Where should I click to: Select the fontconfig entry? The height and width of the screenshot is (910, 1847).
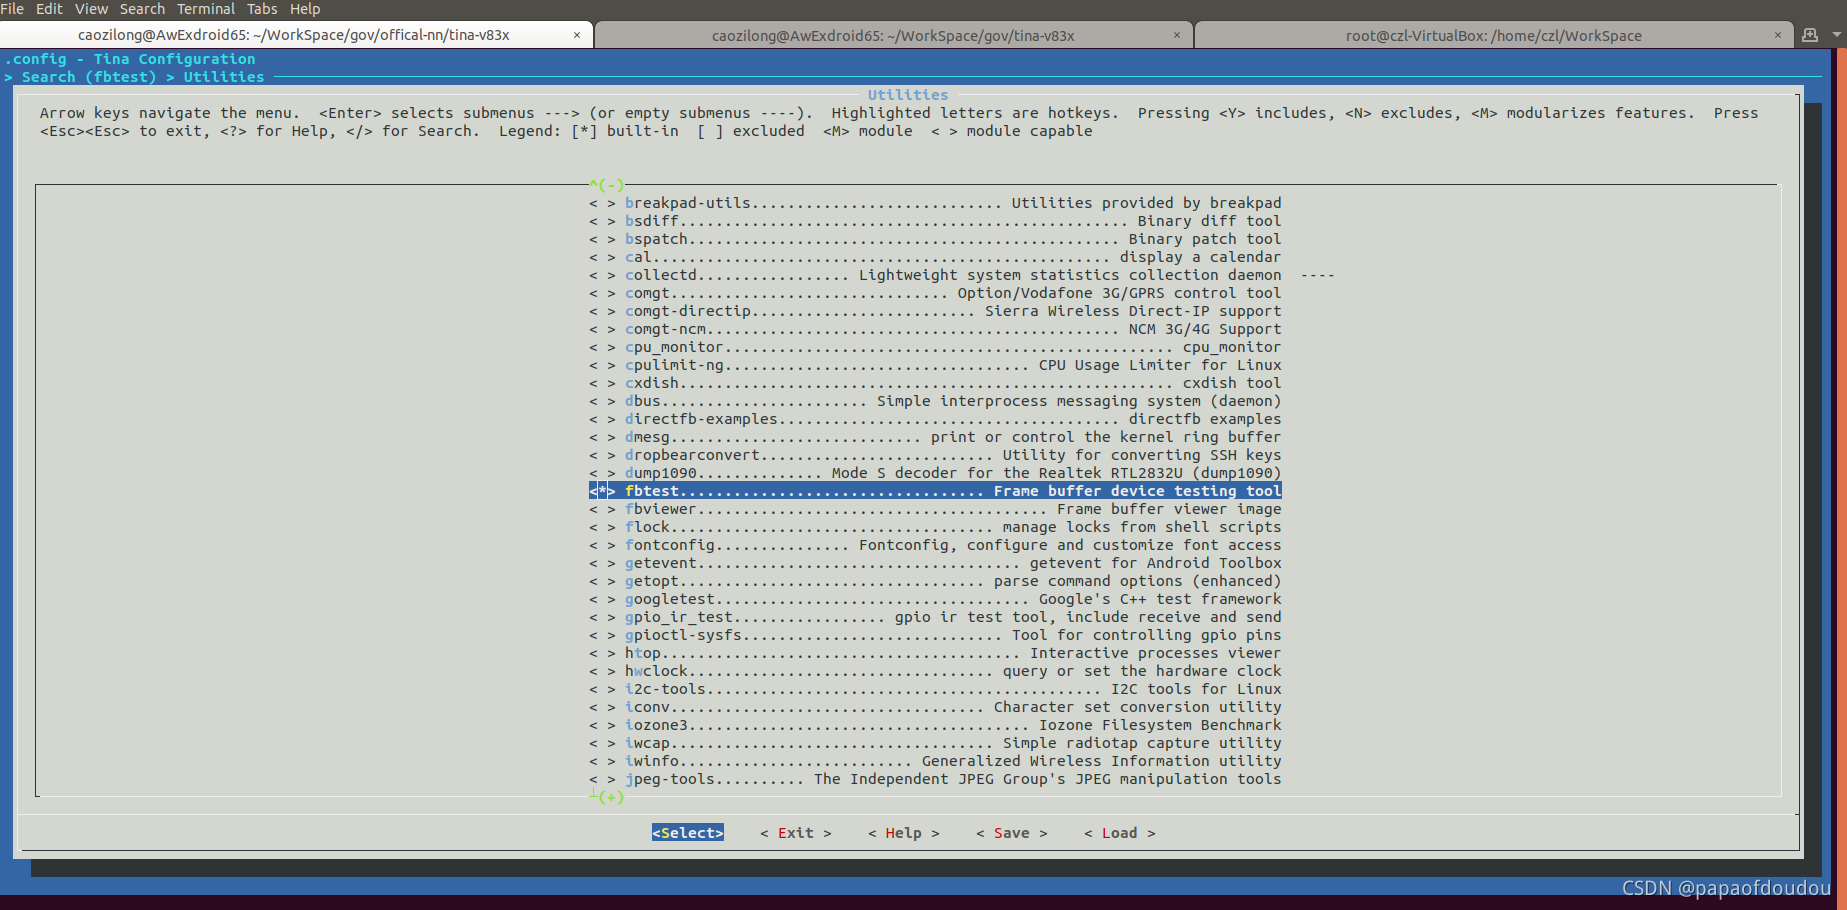[x=935, y=545]
